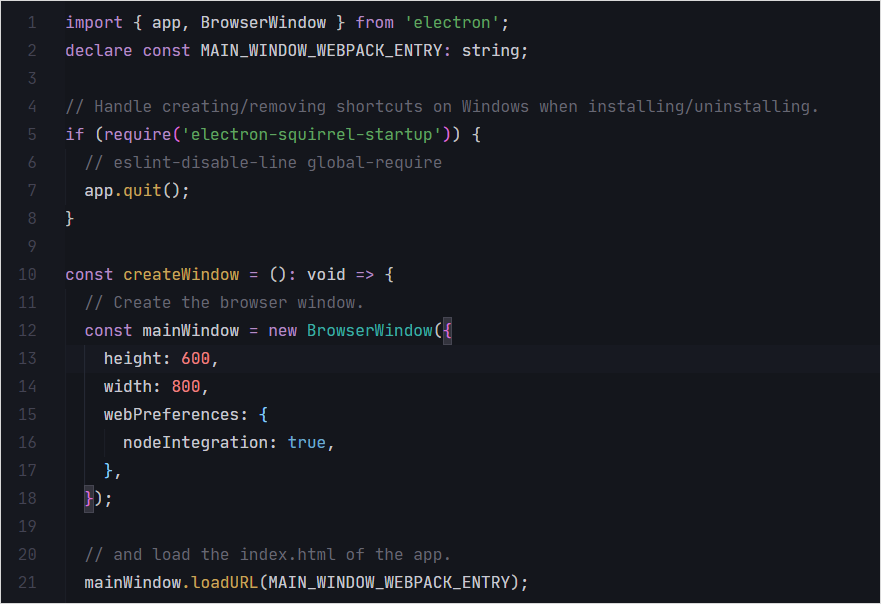Click the closing brace on line 8
Viewport: 881px width, 604px height.
point(69,218)
